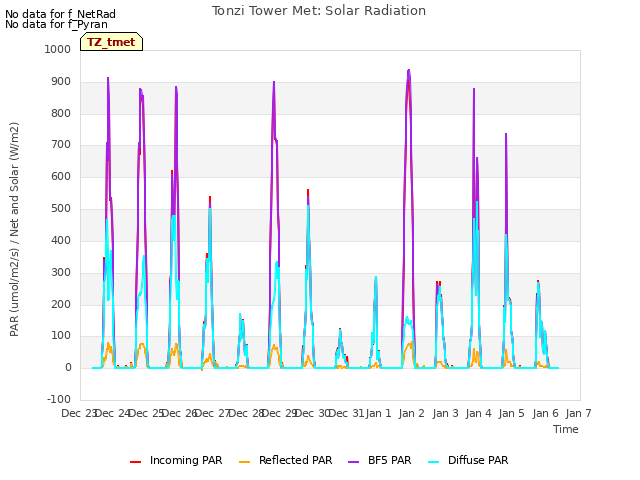Image resolution: width=640 pixels, height=480 pixels.
Task: Click x-axis label Jan 3
Action: pyautogui.click(x=445, y=413)
